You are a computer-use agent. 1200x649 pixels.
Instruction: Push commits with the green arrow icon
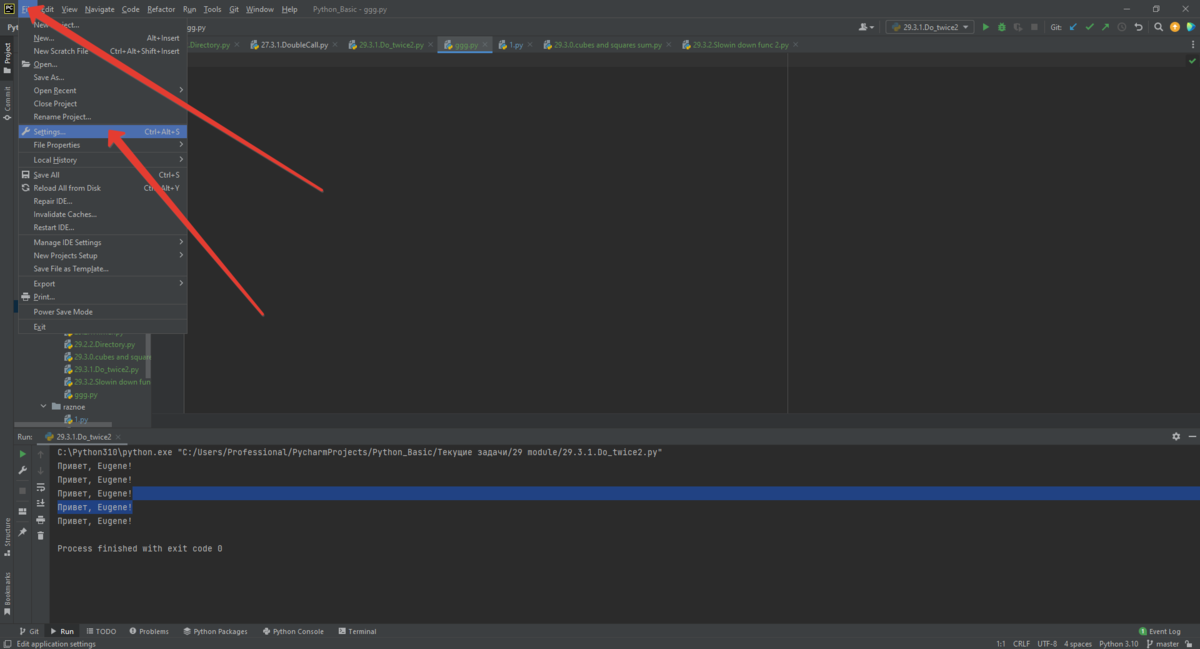click(1105, 27)
